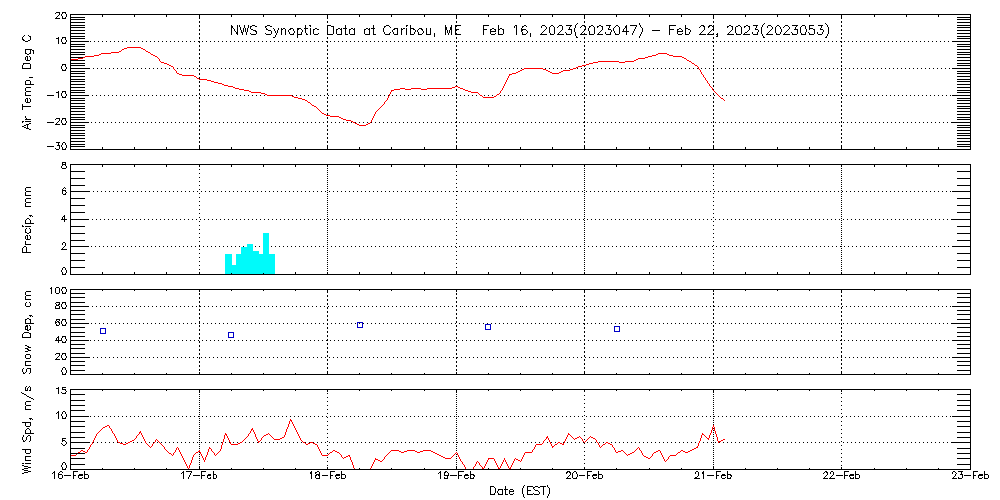This screenshot has height=500, width=1000.
Task: Select the 18-Feb date tick label
Action: pos(328,477)
